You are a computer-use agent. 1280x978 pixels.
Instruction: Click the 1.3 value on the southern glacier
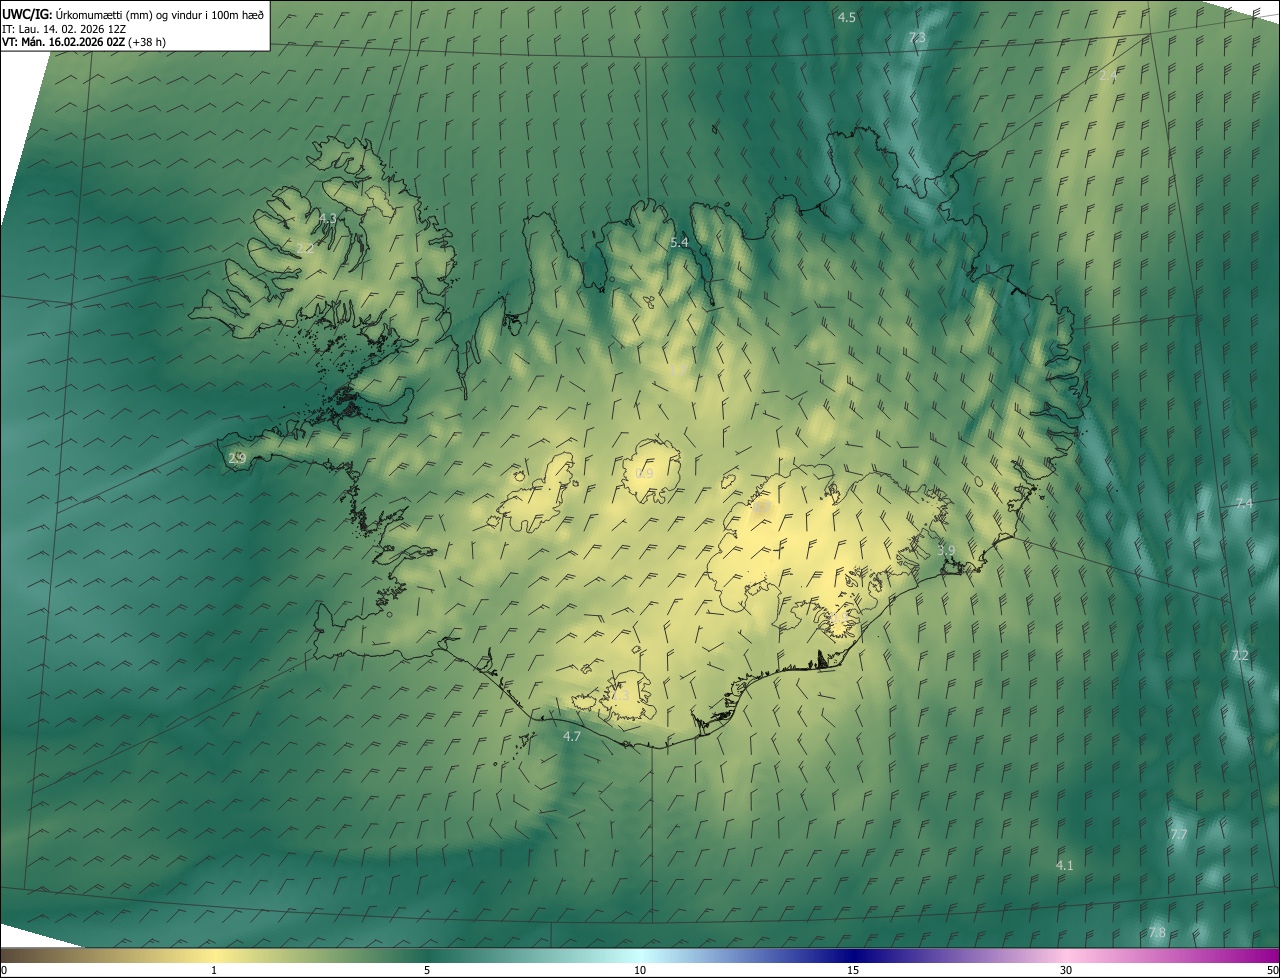(619, 694)
